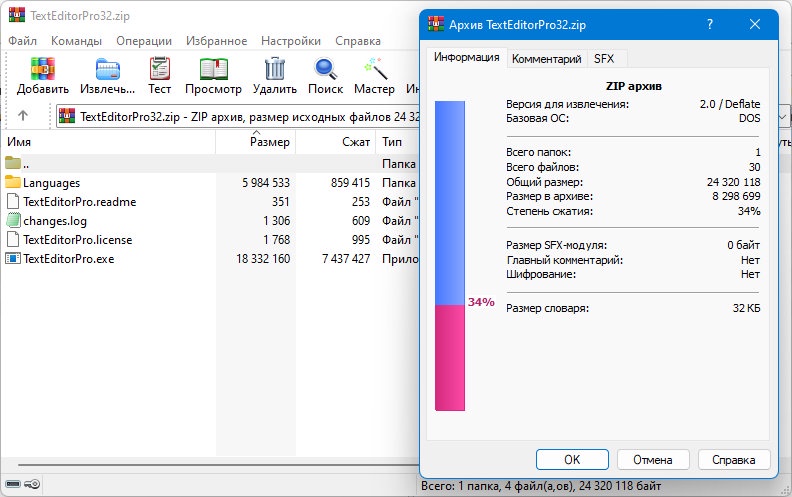
Task: Open the Избранное menu
Action: [x=216, y=41]
